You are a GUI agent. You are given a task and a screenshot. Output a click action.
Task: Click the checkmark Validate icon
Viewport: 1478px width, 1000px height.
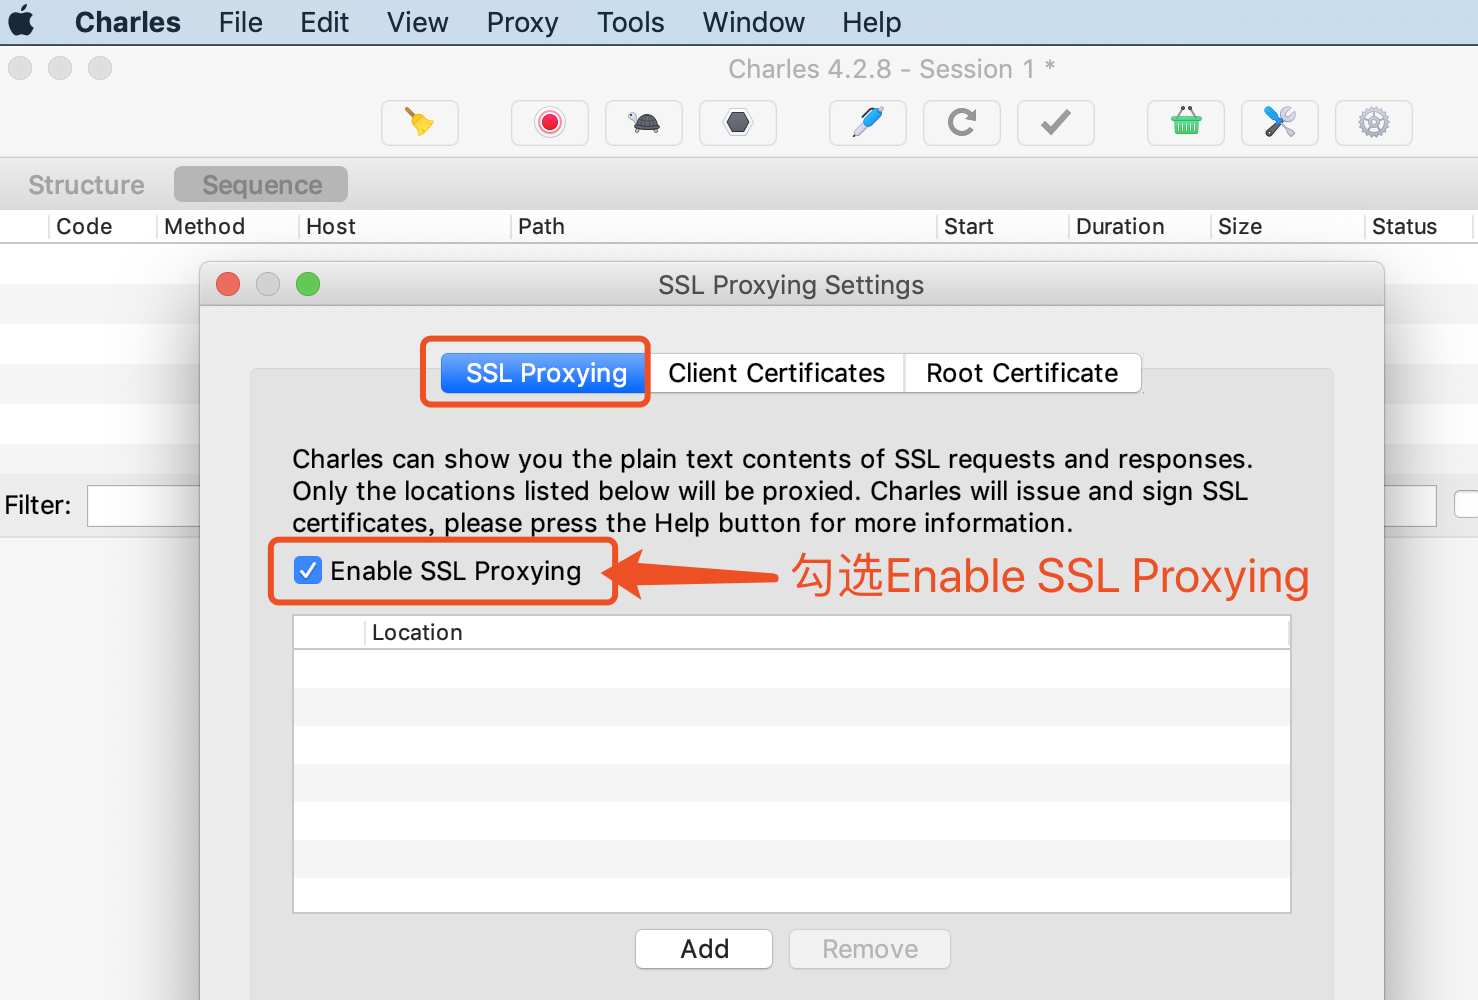[1056, 123]
